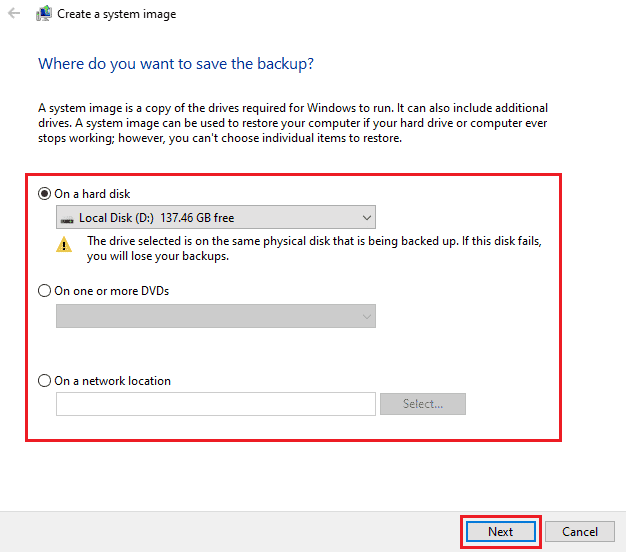Click the On a hard disk label
Viewport: 627px width, 552px height.
click(92, 194)
